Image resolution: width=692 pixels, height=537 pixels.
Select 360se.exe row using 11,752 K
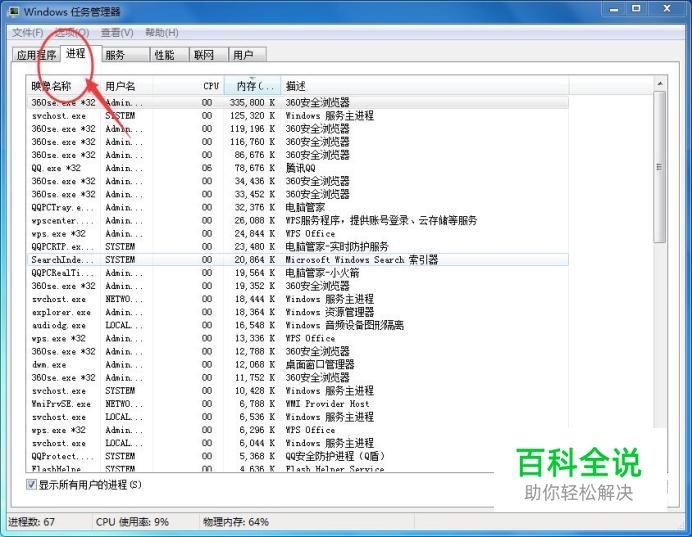pos(297,378)
